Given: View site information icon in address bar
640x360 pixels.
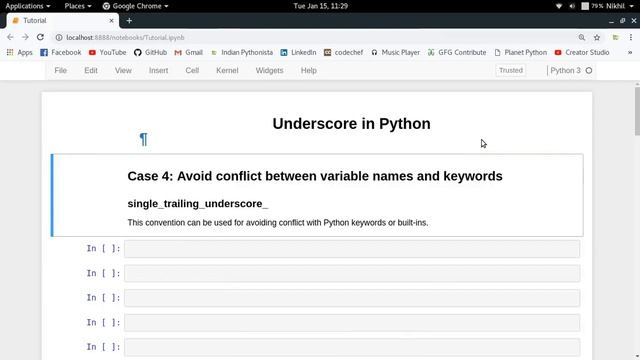Looking at the screenshot, I should (x=59, y=38).
